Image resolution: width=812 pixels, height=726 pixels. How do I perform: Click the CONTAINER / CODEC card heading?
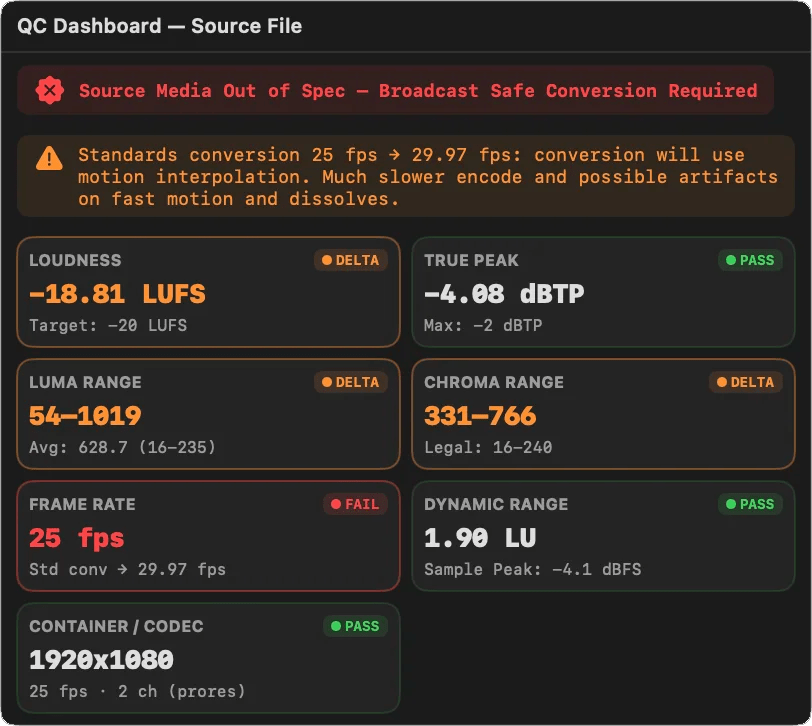[x=117, y=626]
